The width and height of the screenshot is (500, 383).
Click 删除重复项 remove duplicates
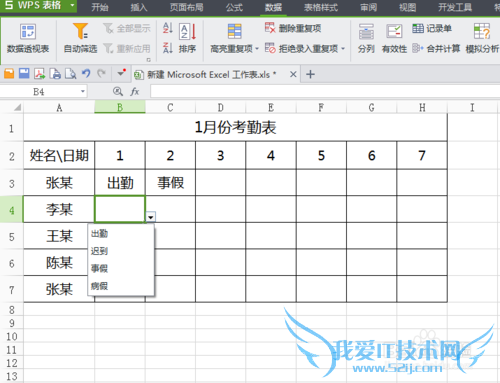tap(293, 28)
